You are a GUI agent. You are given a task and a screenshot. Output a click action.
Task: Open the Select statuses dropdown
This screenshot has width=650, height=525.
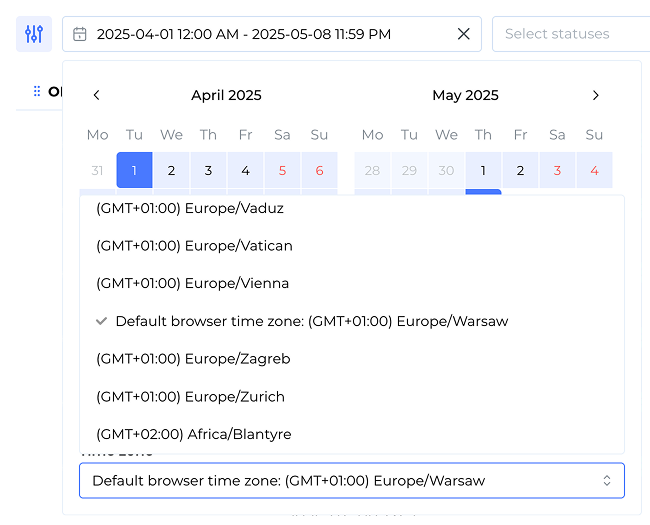(570, 34)
